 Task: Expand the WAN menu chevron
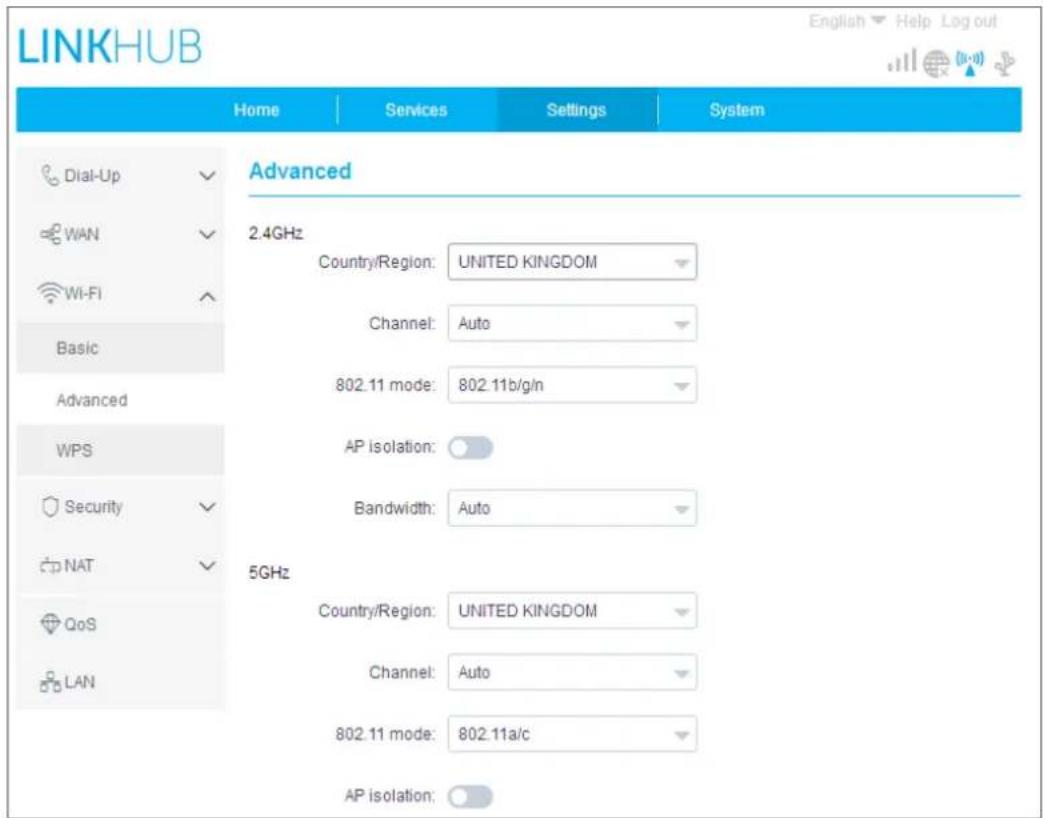pos(208,235)
